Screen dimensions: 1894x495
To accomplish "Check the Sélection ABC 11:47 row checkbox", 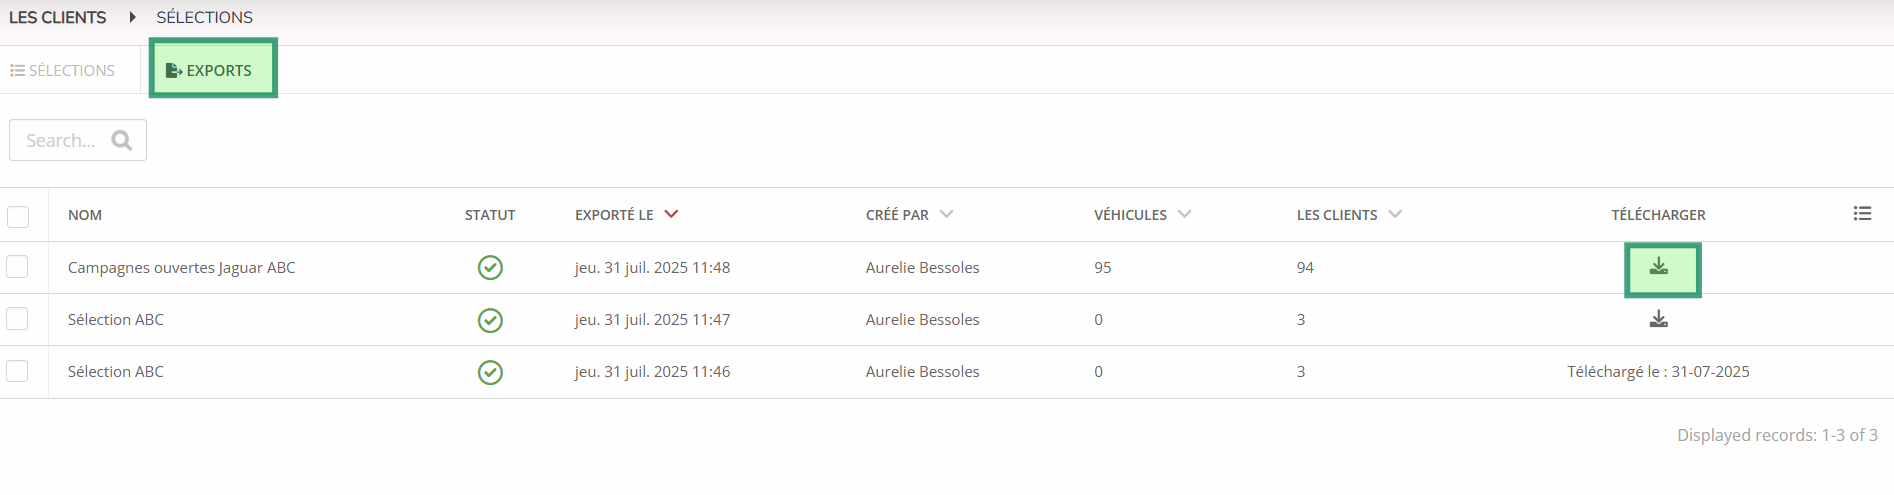I will (x=17, y=319).
